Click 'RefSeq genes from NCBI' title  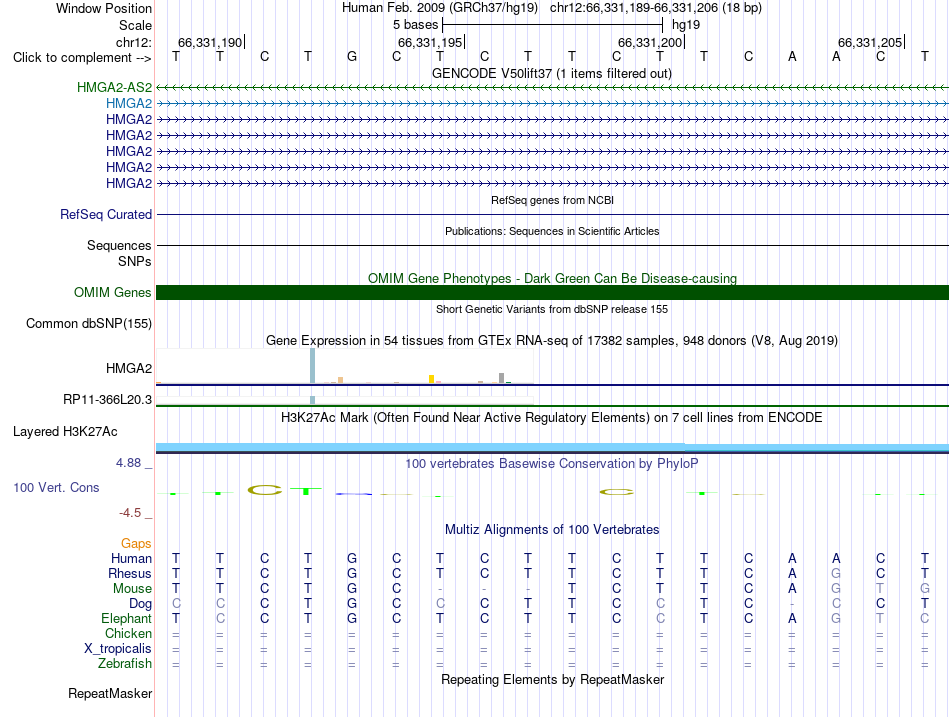tap(553, 200)
